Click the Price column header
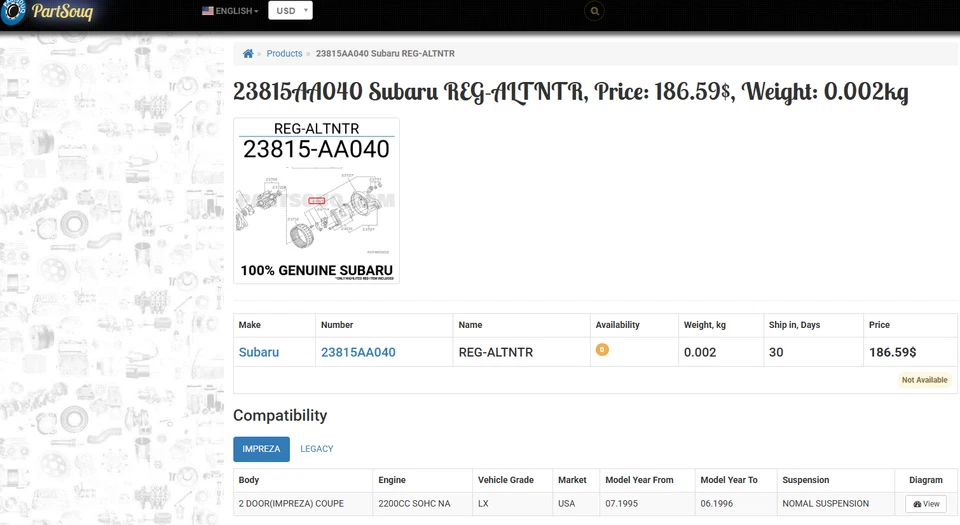 point(880,325)
